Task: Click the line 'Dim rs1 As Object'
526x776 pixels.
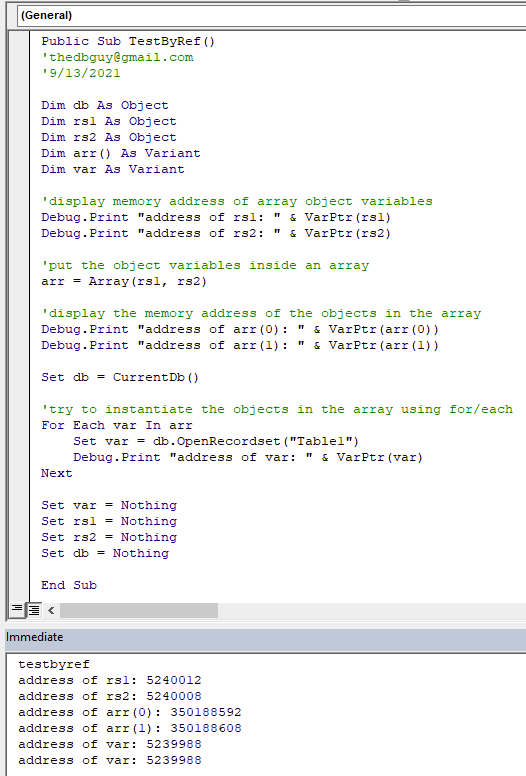Action: 109,121
